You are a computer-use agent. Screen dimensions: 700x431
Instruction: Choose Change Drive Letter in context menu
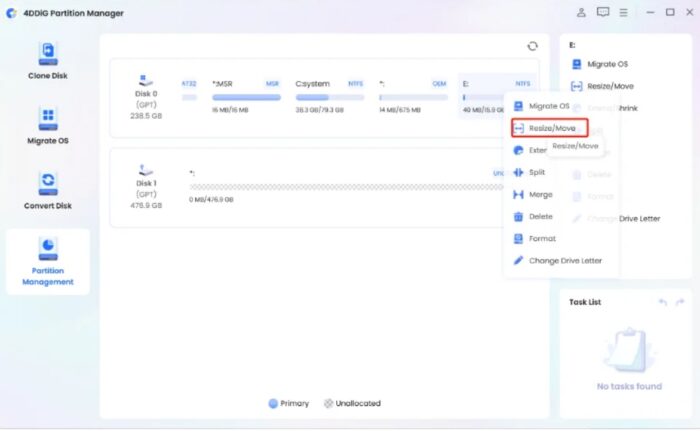(x=558, y=261)
